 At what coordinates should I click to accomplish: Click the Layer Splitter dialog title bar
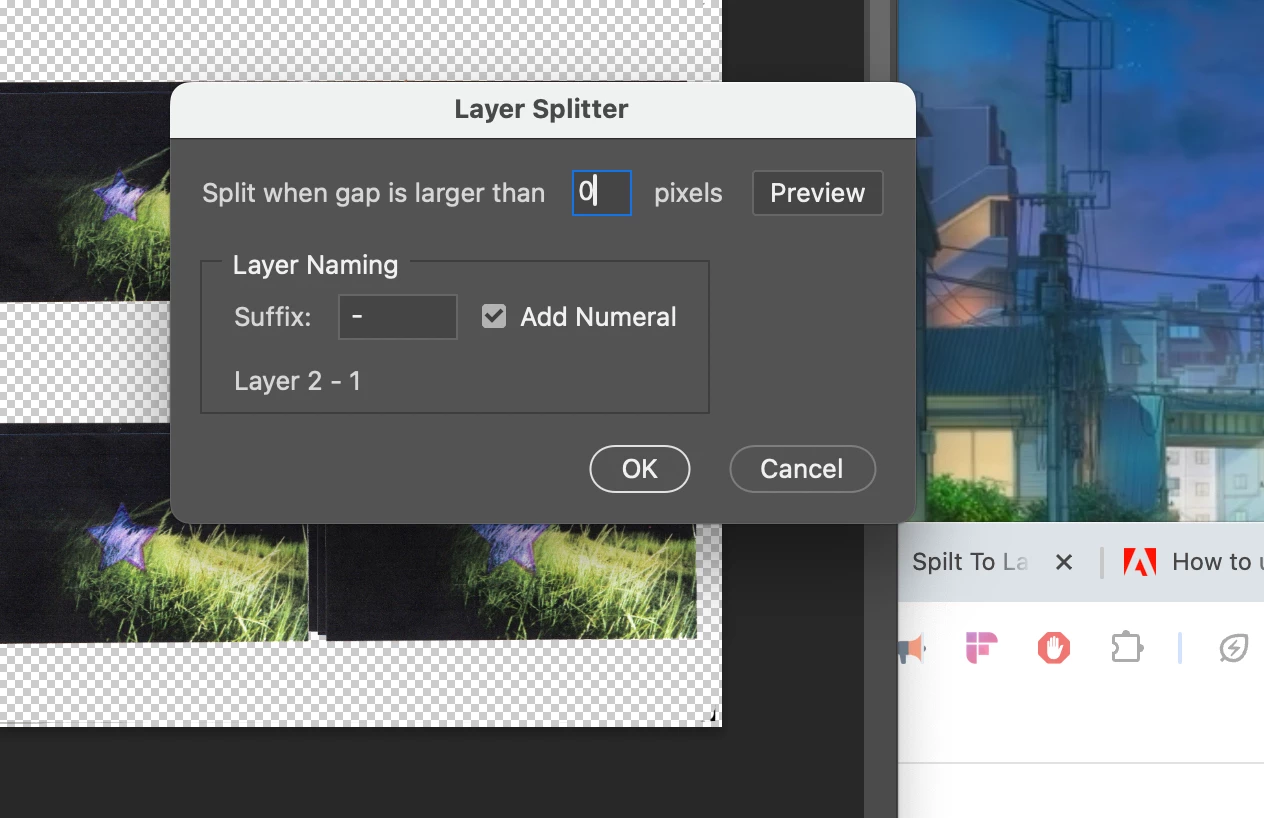(543, 109)
